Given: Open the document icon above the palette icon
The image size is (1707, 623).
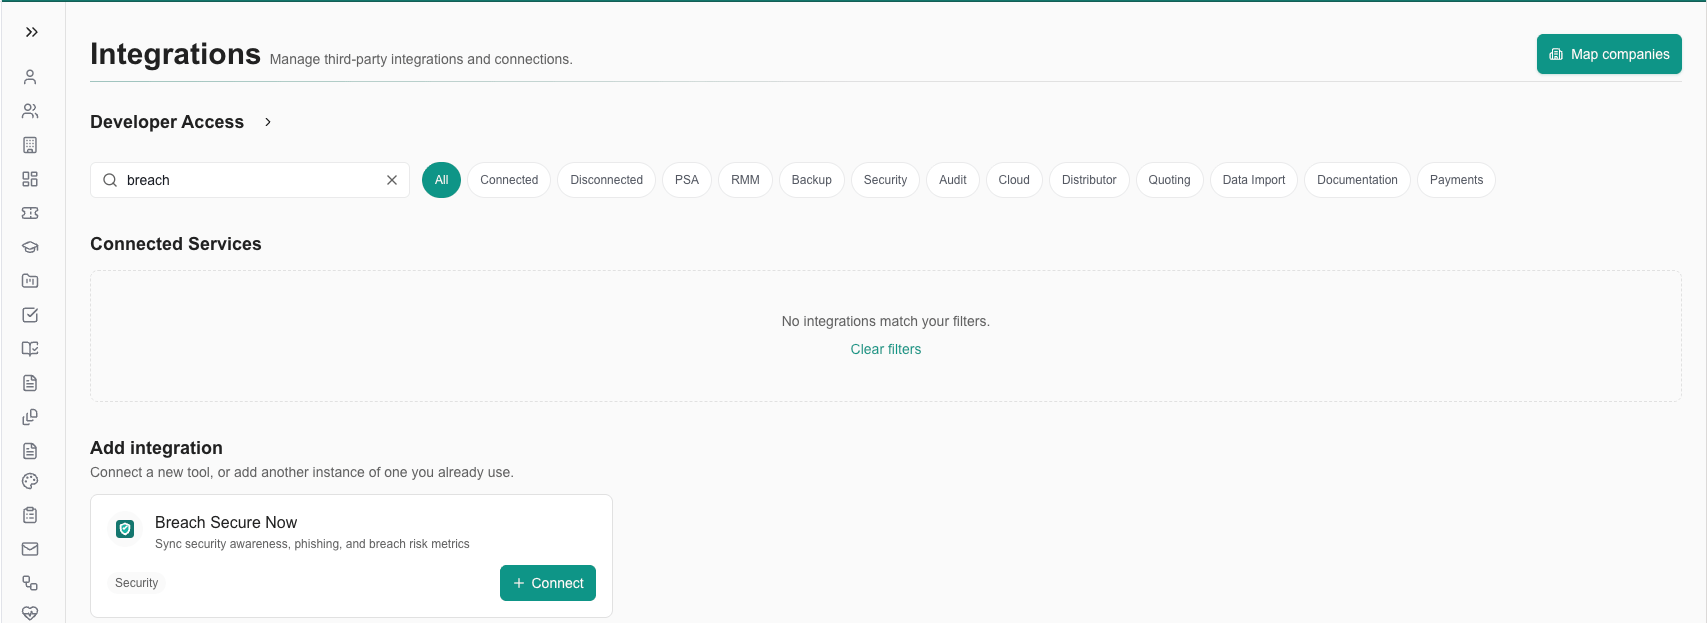Looking at the screenshot, I should (x=30, y=451).
